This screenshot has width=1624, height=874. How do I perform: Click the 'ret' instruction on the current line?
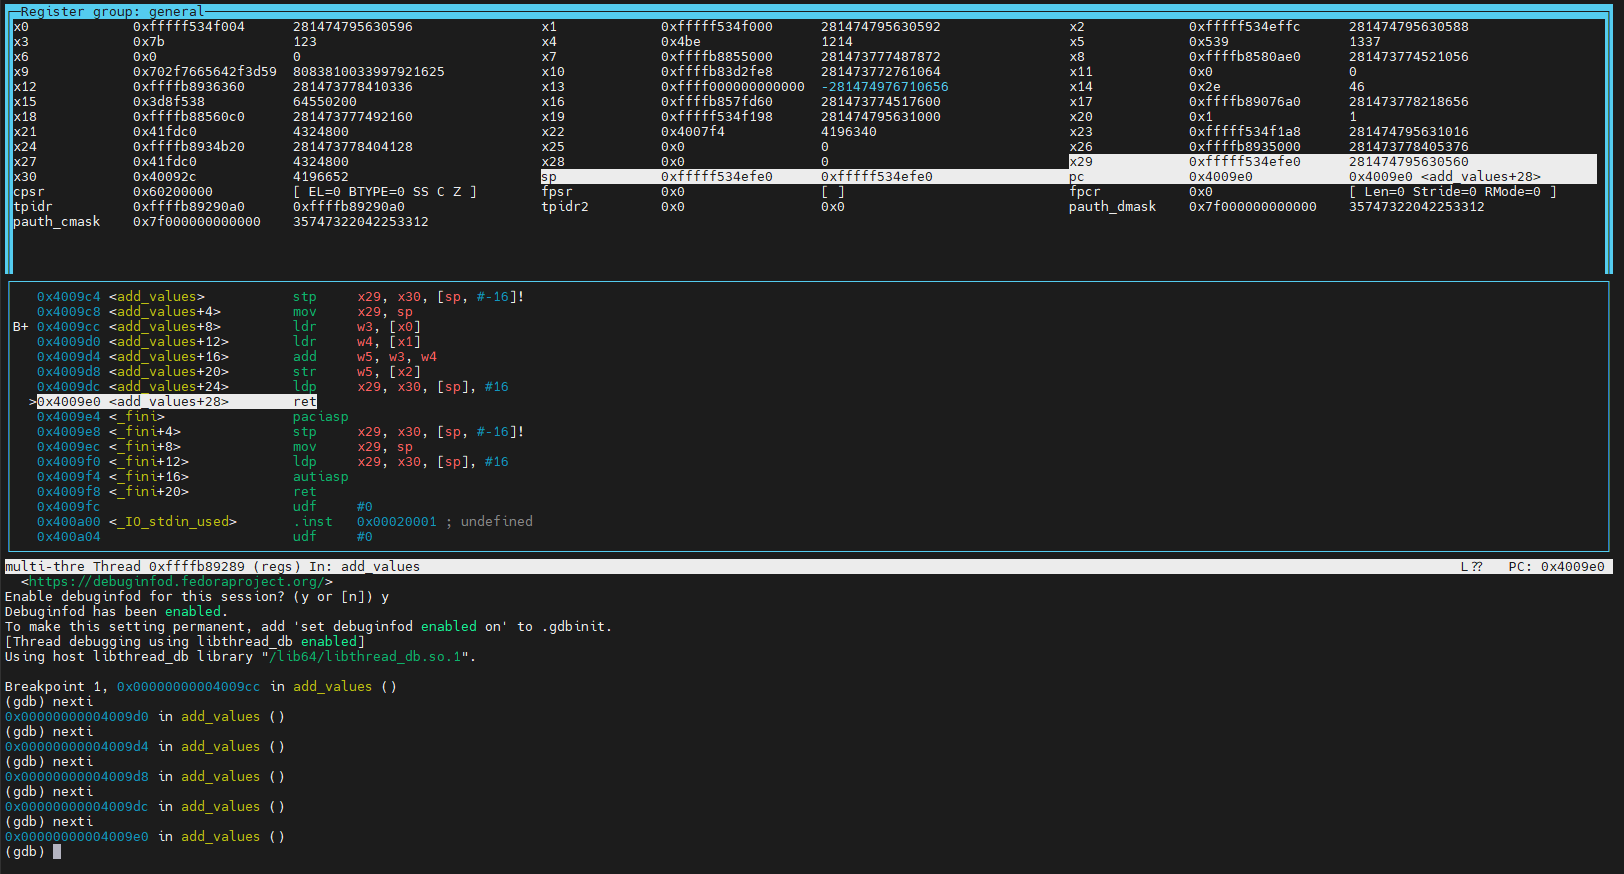304,402
